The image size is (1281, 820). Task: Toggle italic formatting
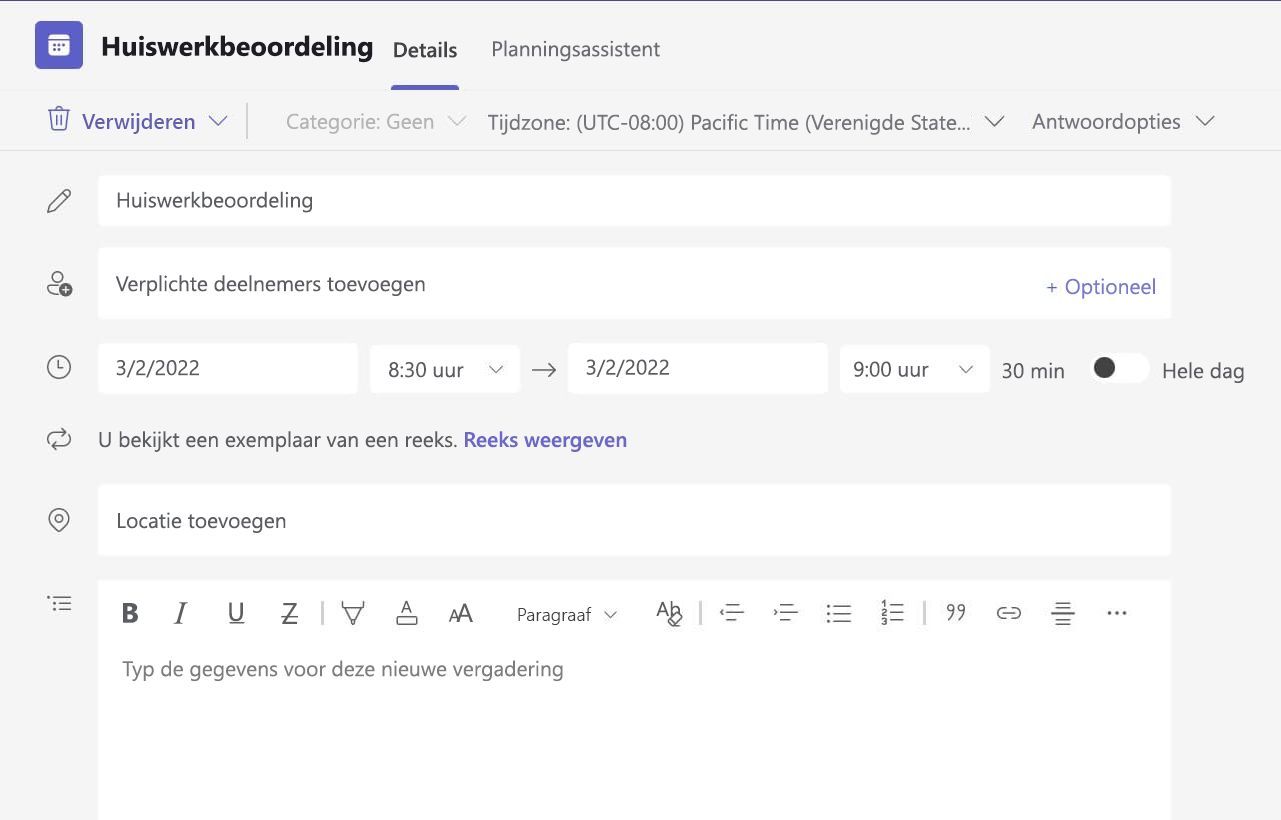tap(181, 613)
